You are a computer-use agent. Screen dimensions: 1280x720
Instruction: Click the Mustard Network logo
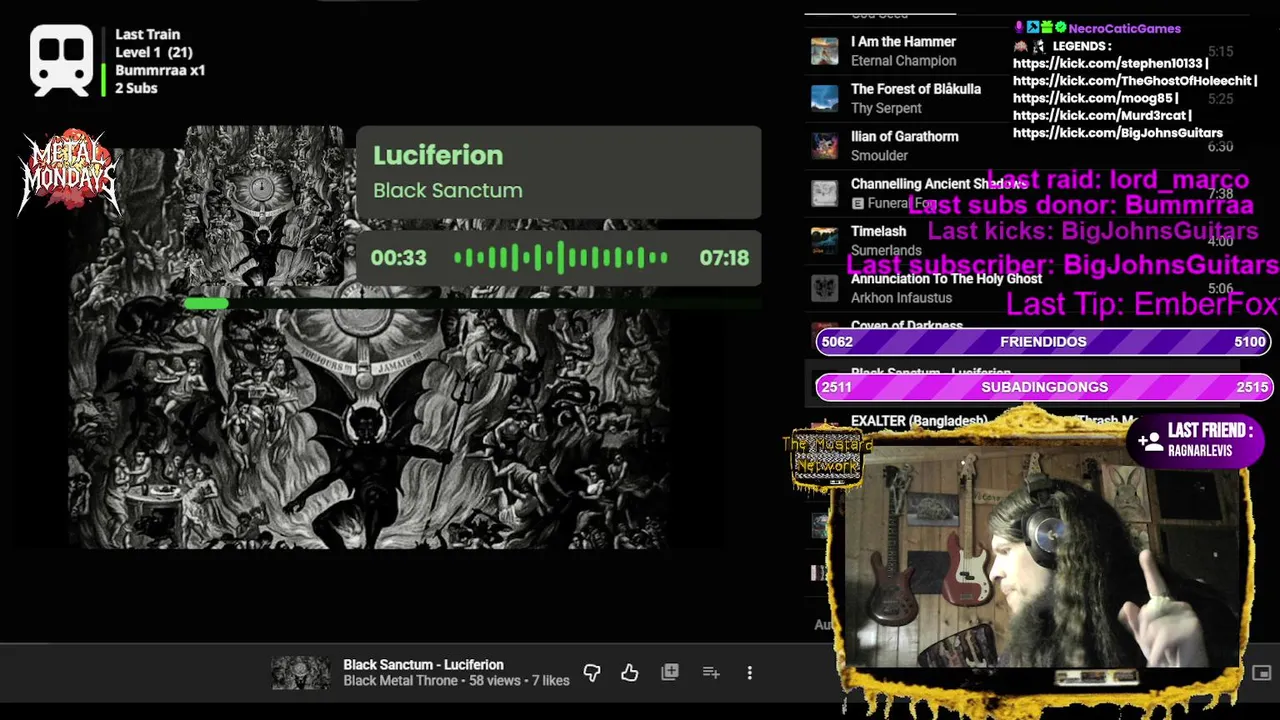[x=826, y=458]
